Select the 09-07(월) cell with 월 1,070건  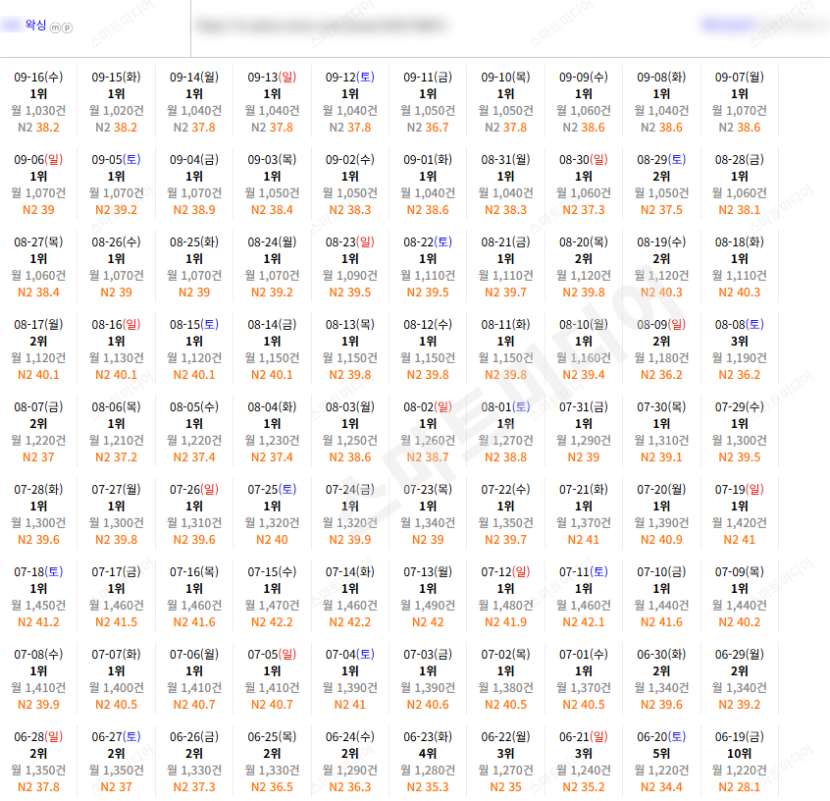click(x=739, y=102)
